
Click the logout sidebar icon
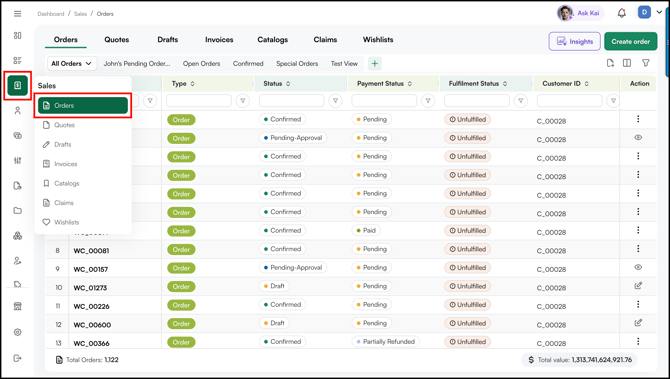[x=18, y=358]
